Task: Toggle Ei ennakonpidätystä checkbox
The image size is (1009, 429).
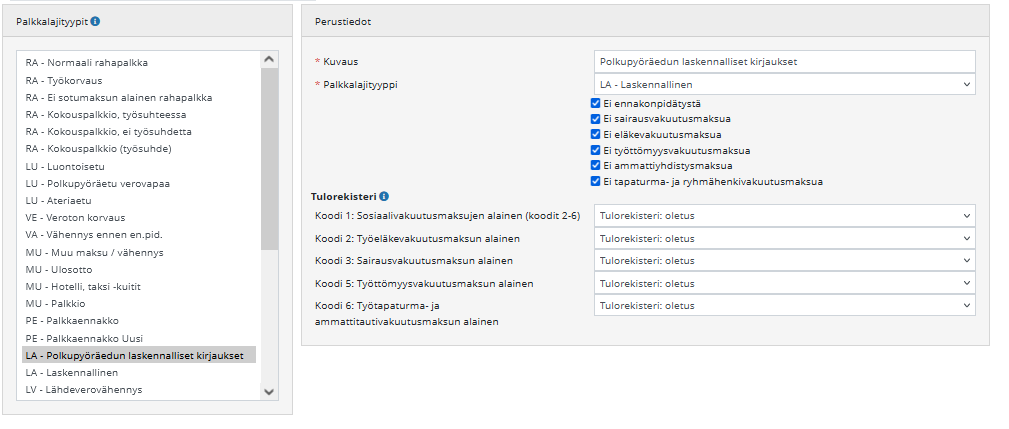Action: pos(596,103)
